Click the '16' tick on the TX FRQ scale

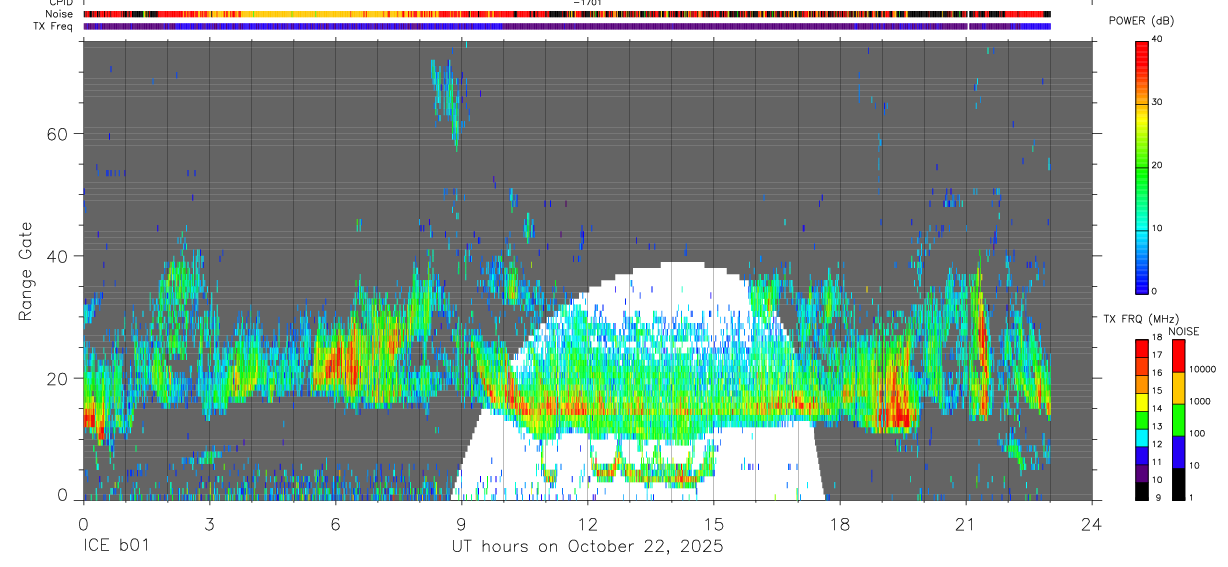click(x=1157, y=374)
